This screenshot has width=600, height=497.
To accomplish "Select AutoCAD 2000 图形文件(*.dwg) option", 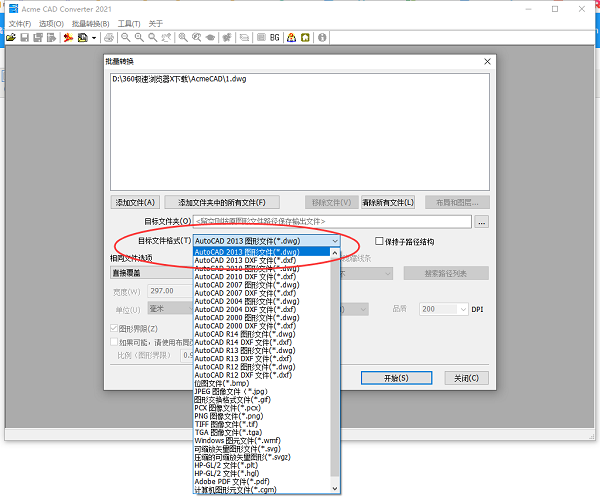I will point(262,318).
